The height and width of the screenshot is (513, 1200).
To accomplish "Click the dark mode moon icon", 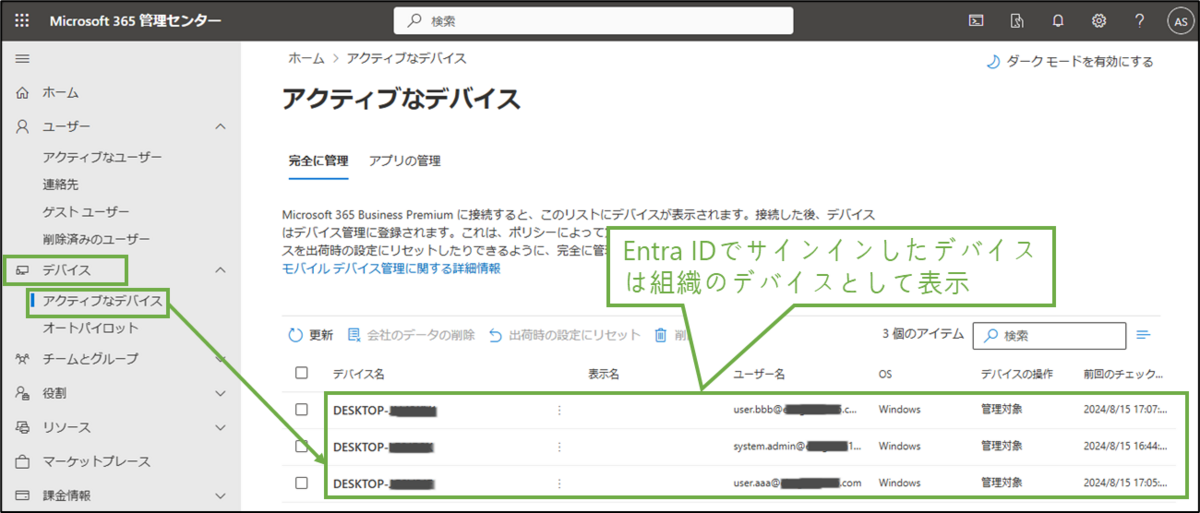I will pyautogui.click(x=993, y=61).
